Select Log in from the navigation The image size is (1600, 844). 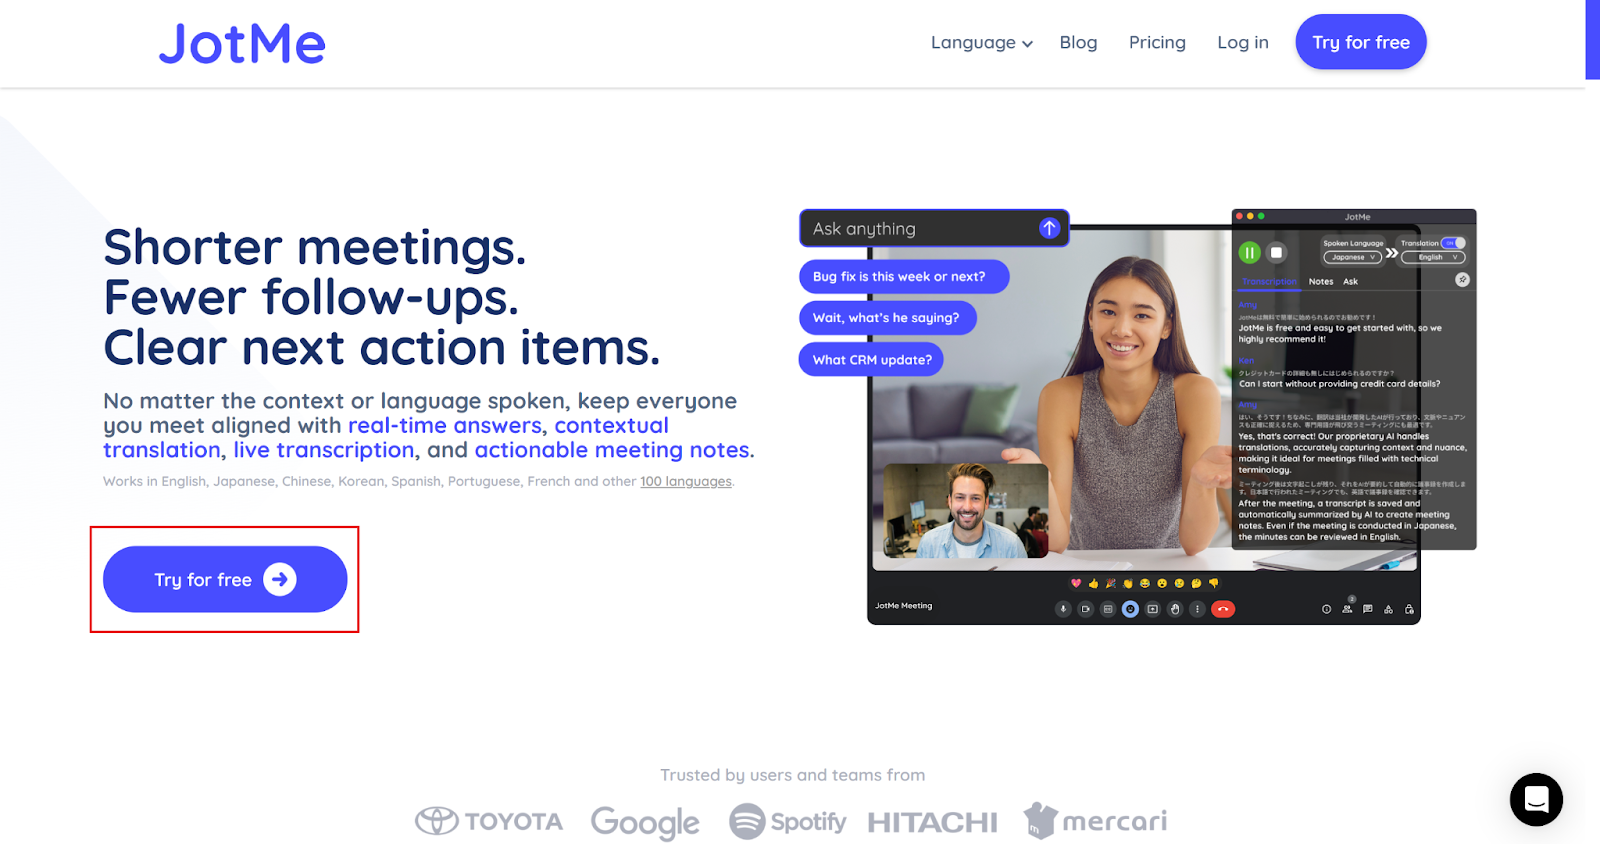tap(1243, 42)
